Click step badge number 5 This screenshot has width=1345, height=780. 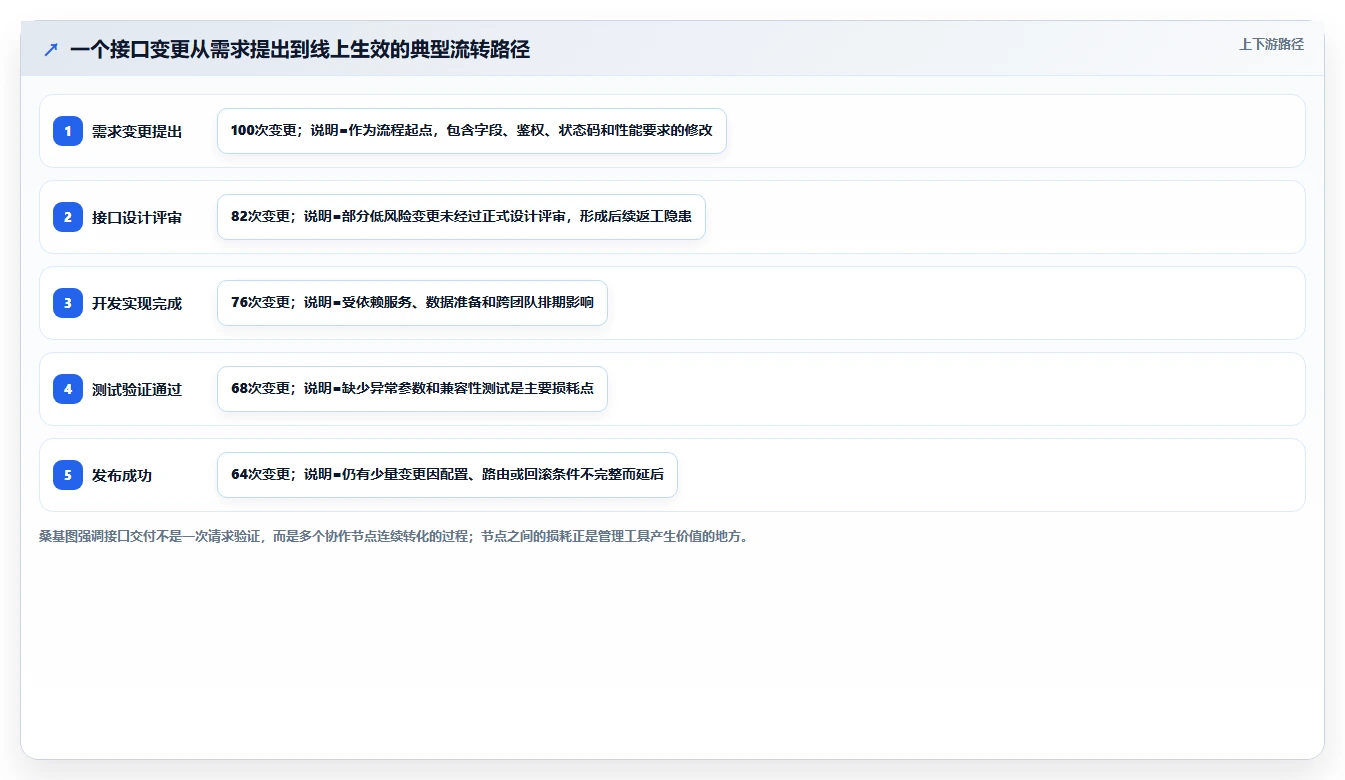(68, 475)
